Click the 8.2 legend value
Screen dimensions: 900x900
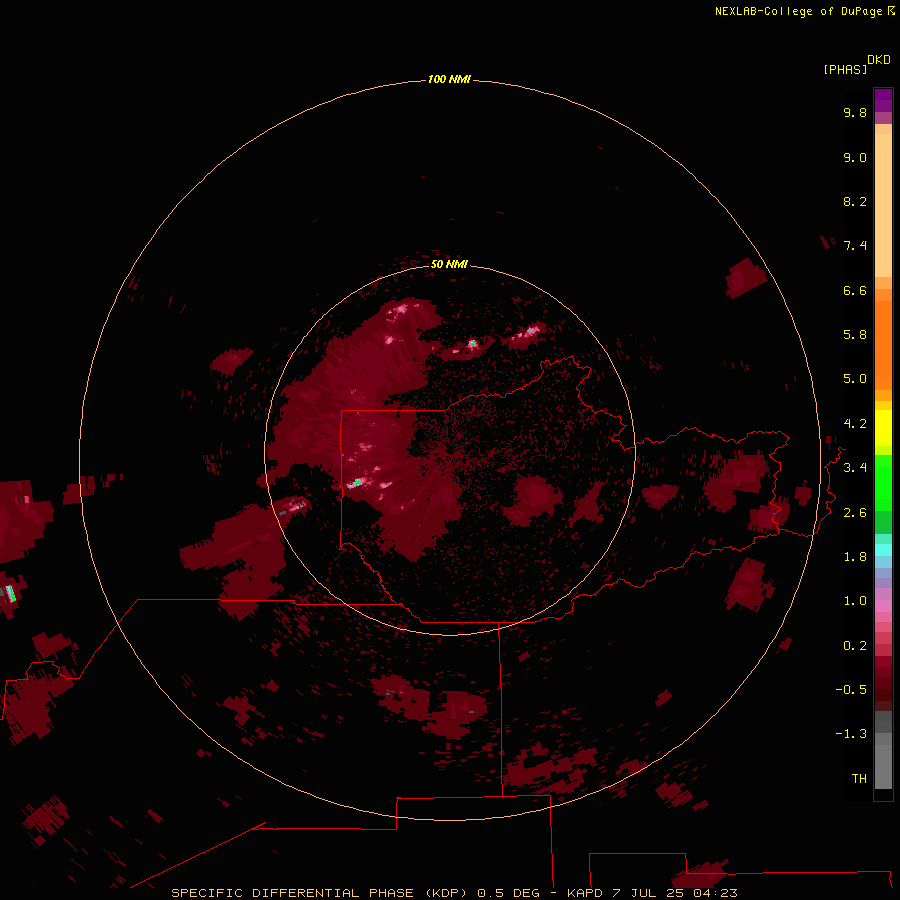pos(855,201)
